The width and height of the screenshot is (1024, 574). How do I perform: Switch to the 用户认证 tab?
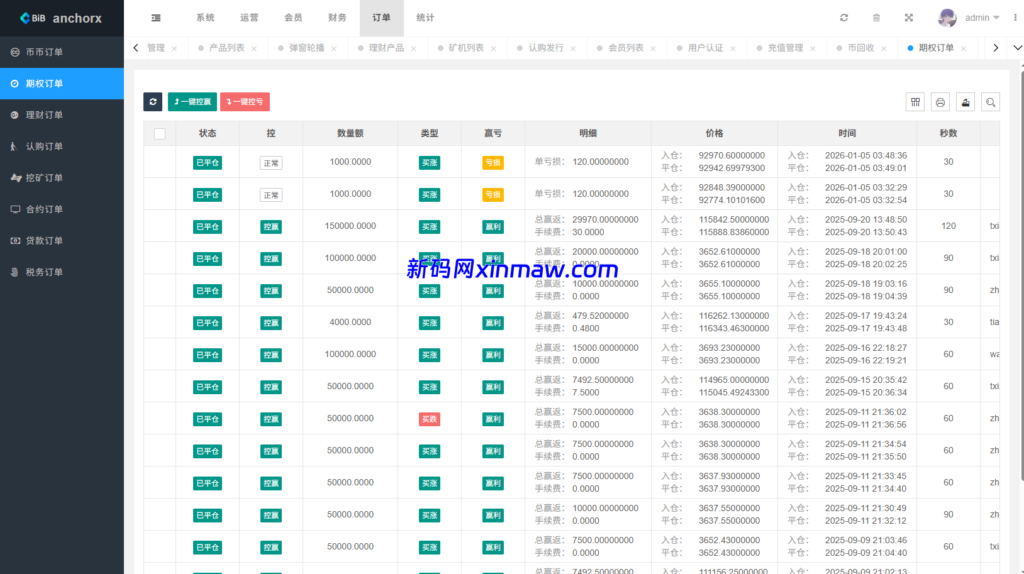coord(705,48)
